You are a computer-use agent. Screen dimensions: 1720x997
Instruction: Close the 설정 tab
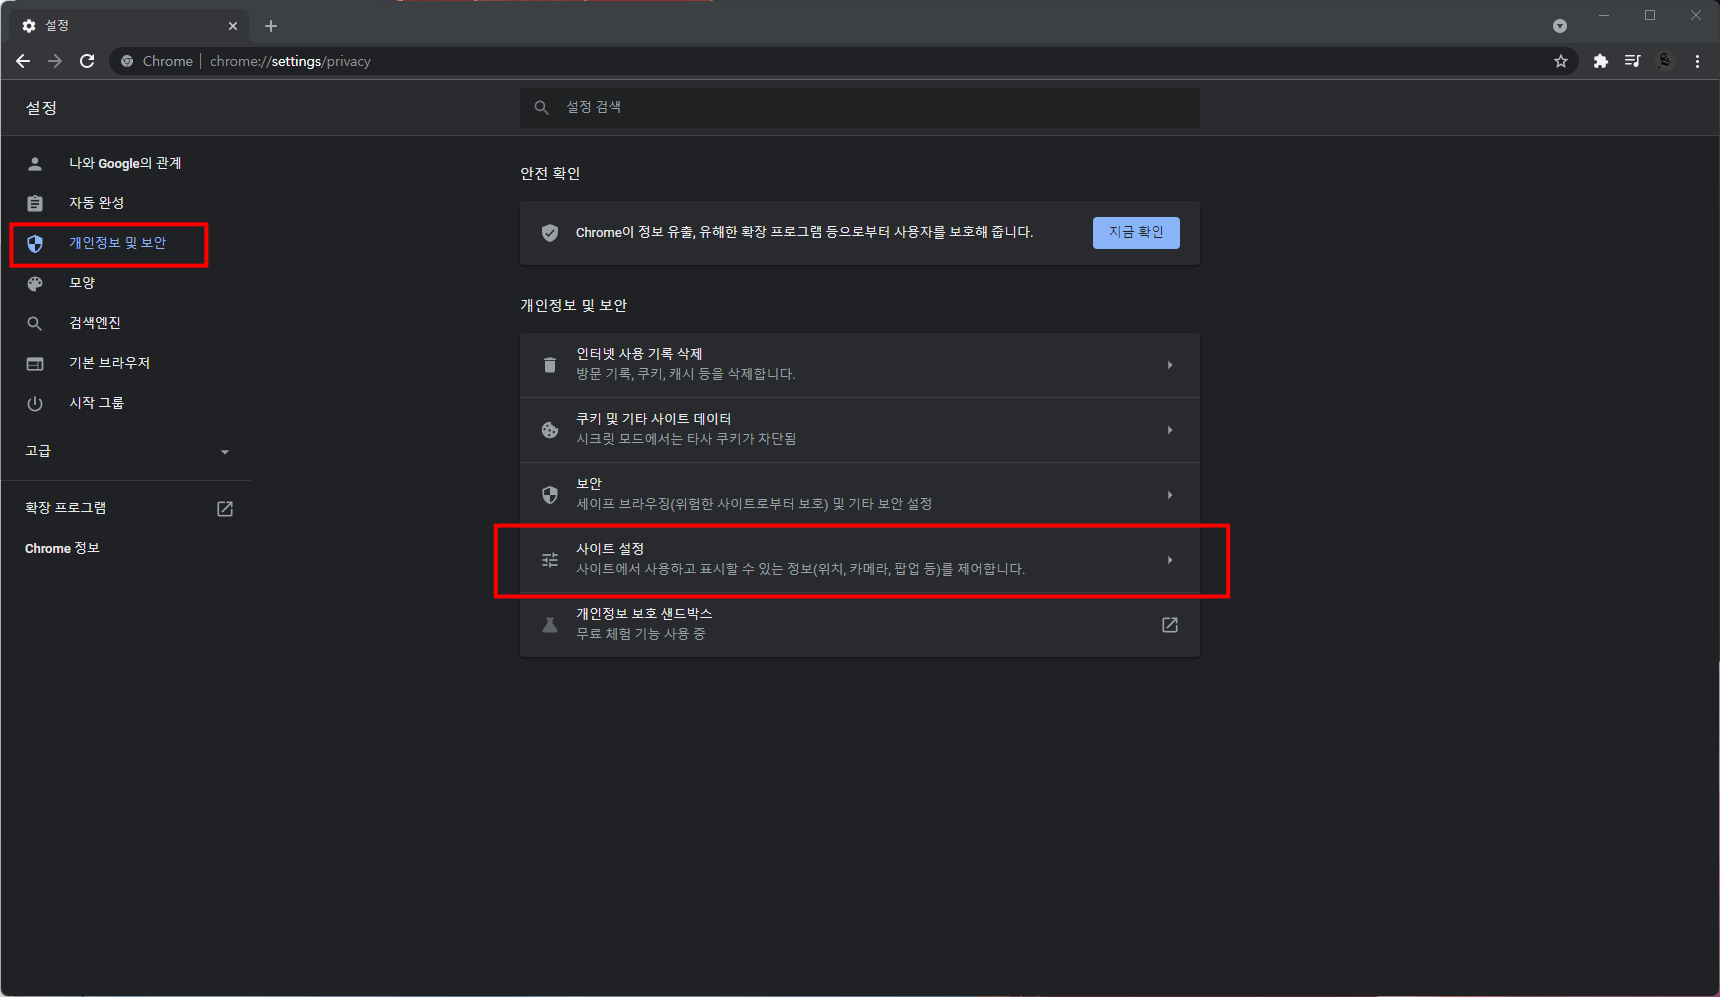[x=233, y=26]
